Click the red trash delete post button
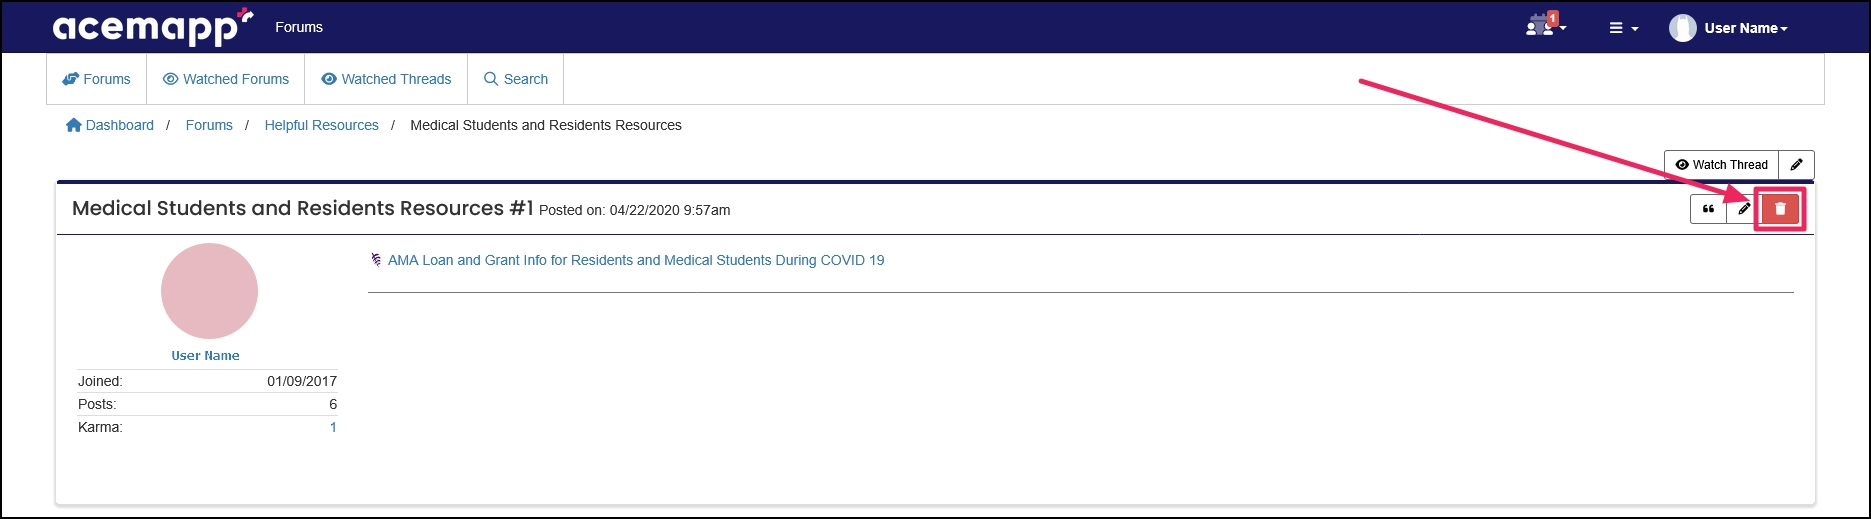 [1780, 209]
